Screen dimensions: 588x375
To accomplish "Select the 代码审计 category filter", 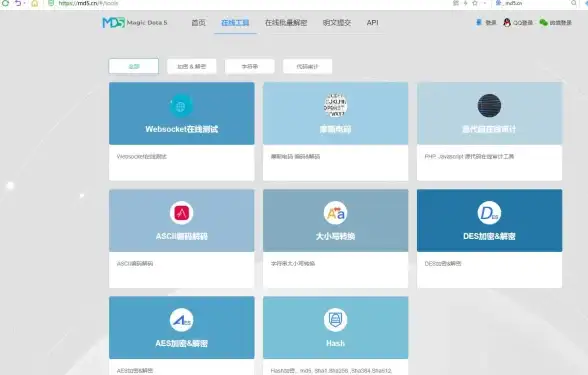I will click(x=308, y=66).
